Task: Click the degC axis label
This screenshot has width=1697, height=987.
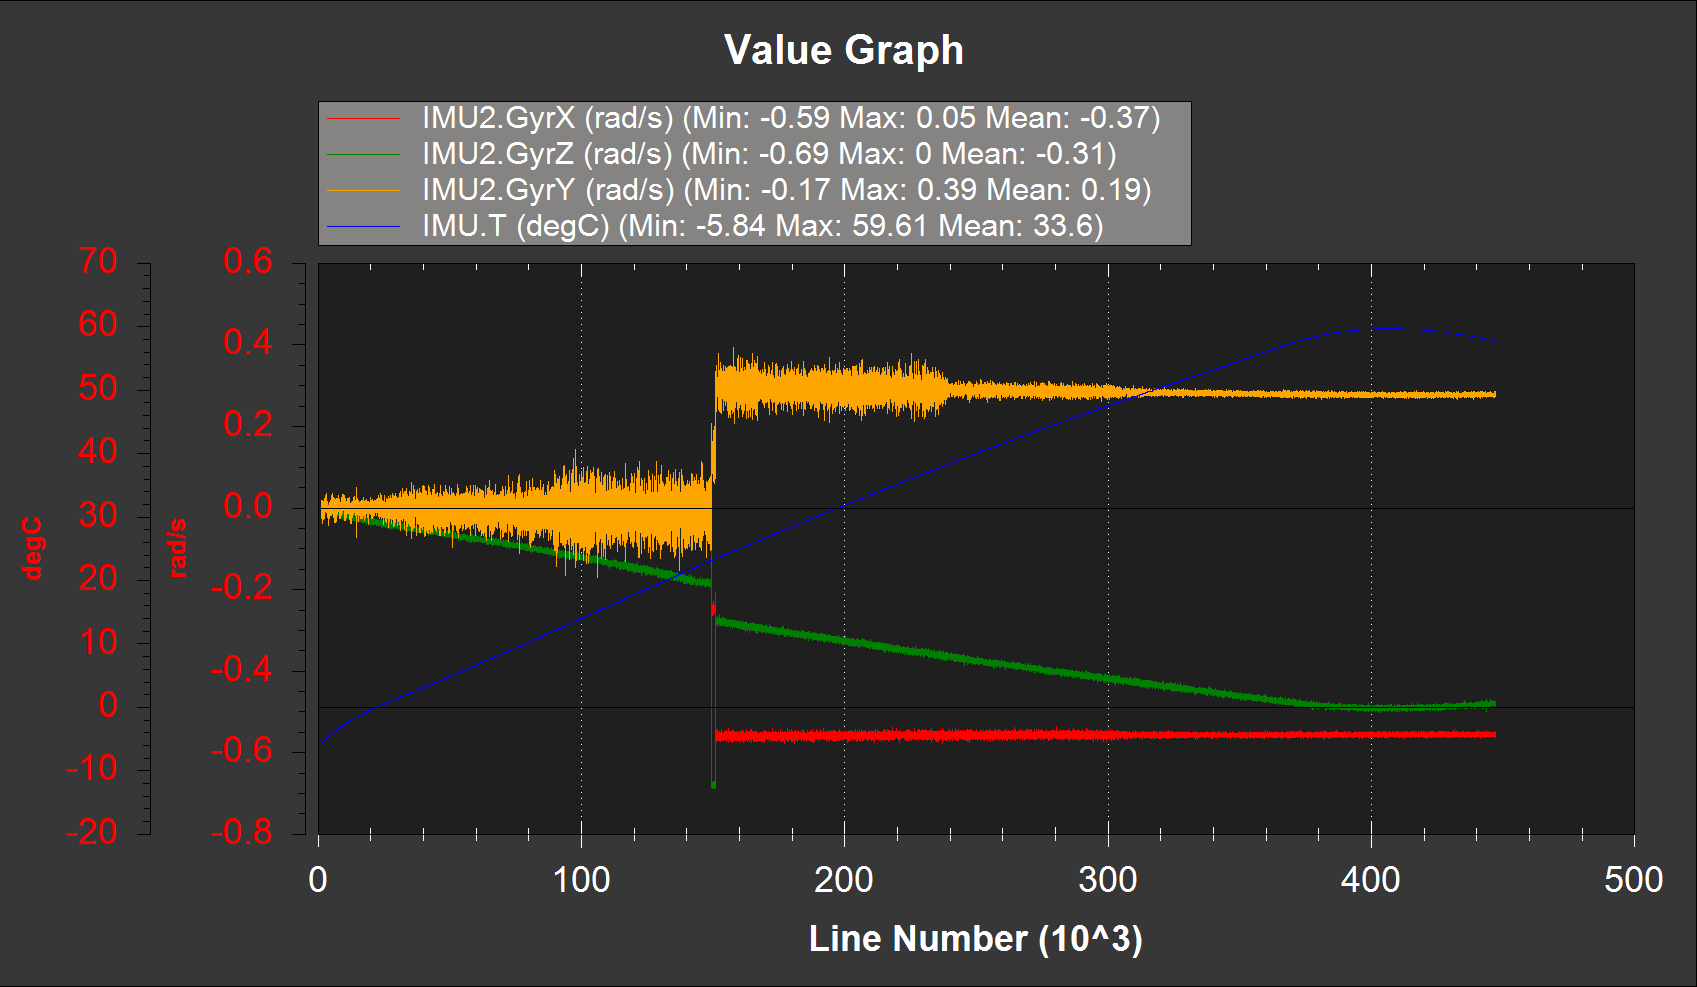Action: click(x=32, y=548)
